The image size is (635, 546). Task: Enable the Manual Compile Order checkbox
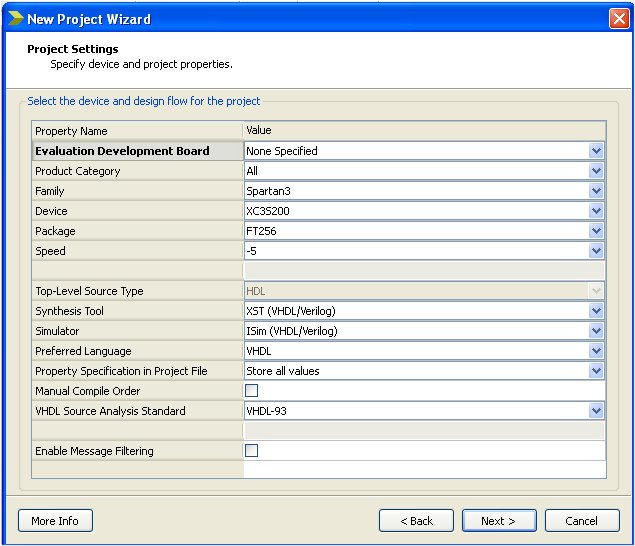pos(251,391)
